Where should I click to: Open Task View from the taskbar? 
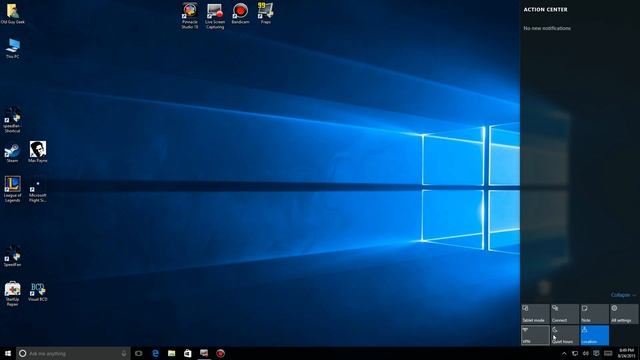coord(139,353)
